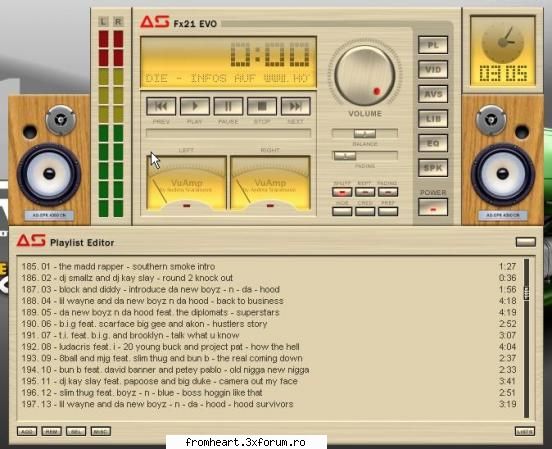Click the left VuAmp meter
552x449 pixels.
[x=187, y=183]
